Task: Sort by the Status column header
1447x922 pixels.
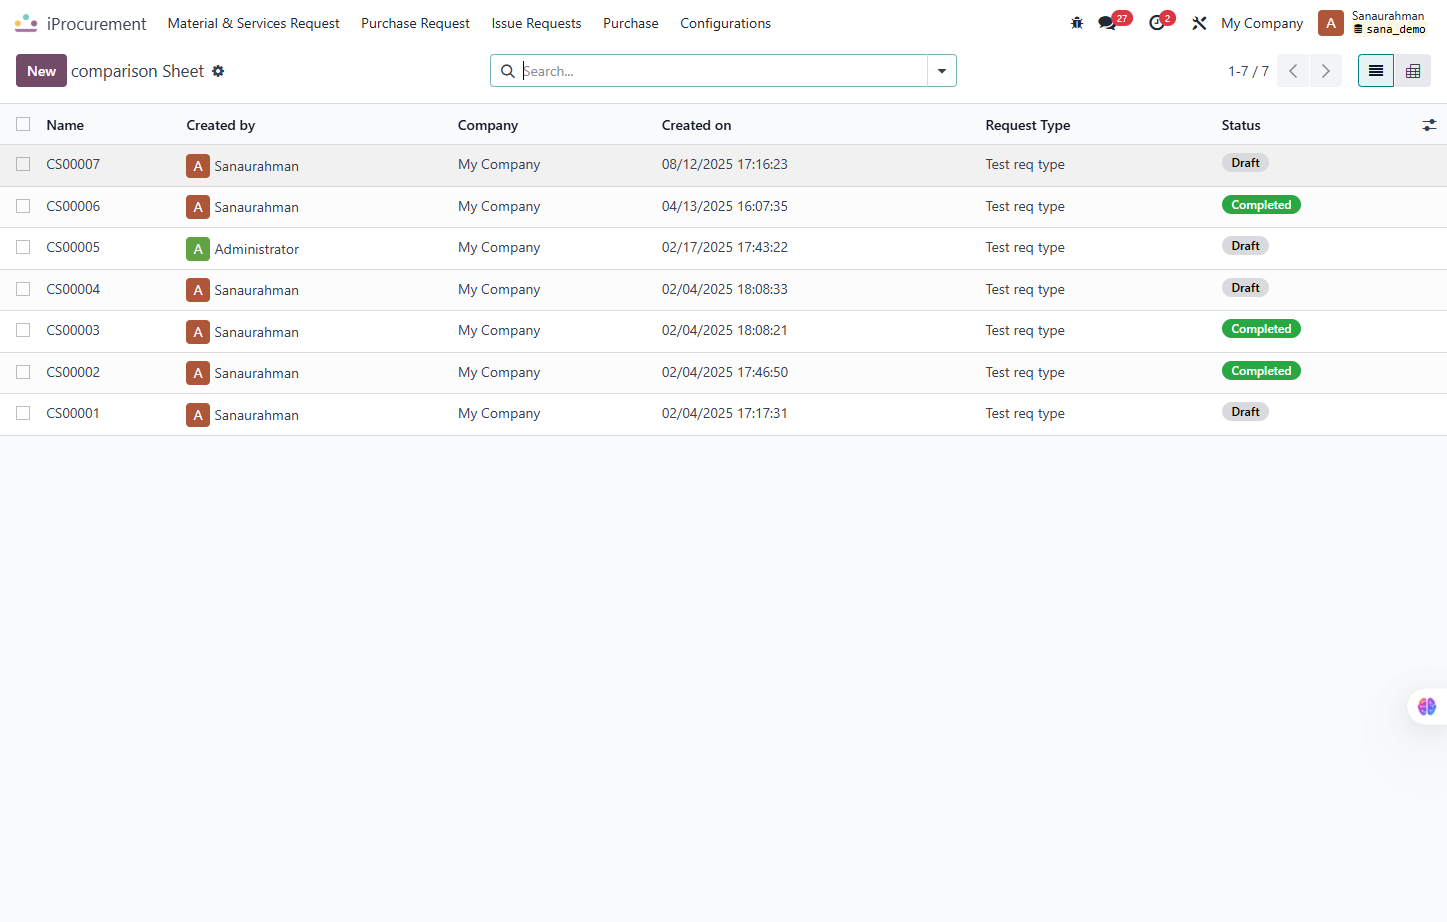Action: pyautogui.click(x=1241, y=125)
